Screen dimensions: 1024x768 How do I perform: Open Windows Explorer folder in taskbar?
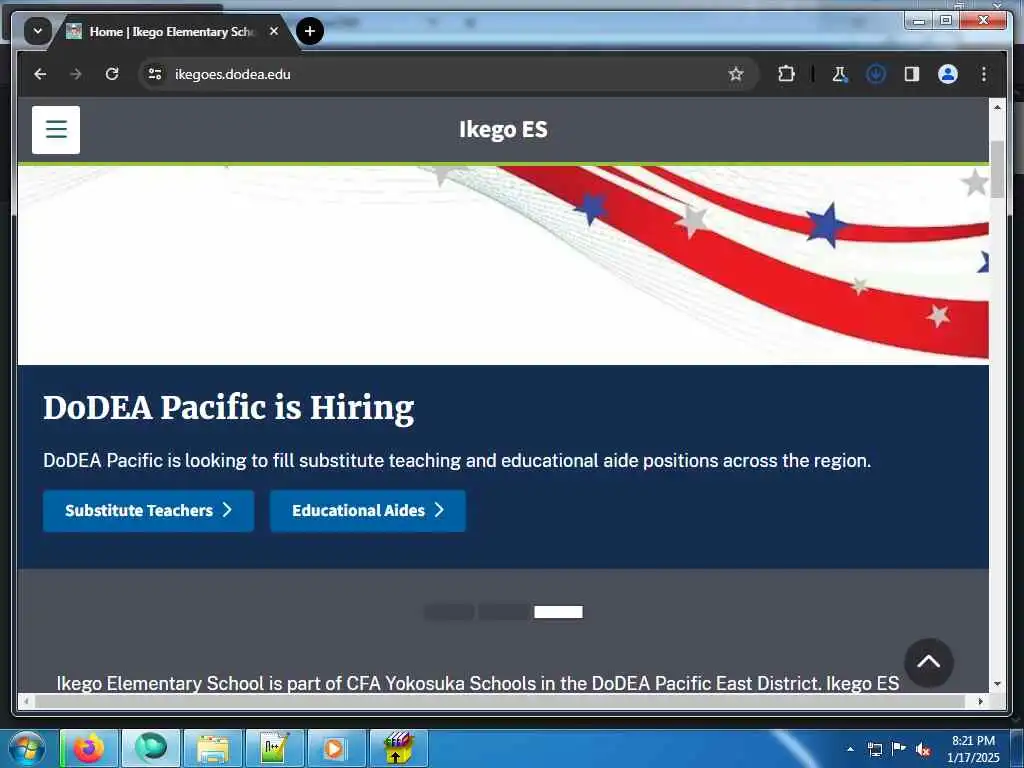pos(213,748)
